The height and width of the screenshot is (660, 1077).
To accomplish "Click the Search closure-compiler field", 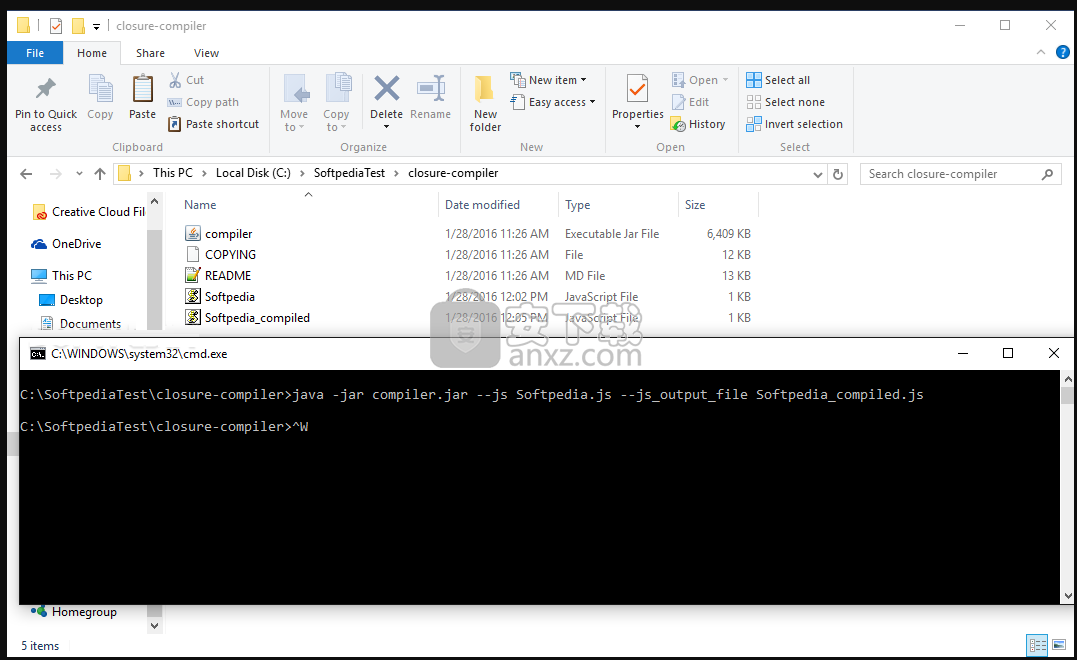I will (960, 174).
